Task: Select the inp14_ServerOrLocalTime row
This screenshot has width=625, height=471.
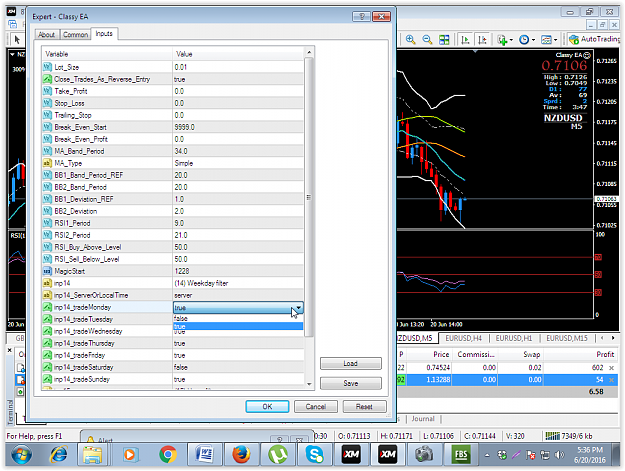Action: tap(172, 295)
